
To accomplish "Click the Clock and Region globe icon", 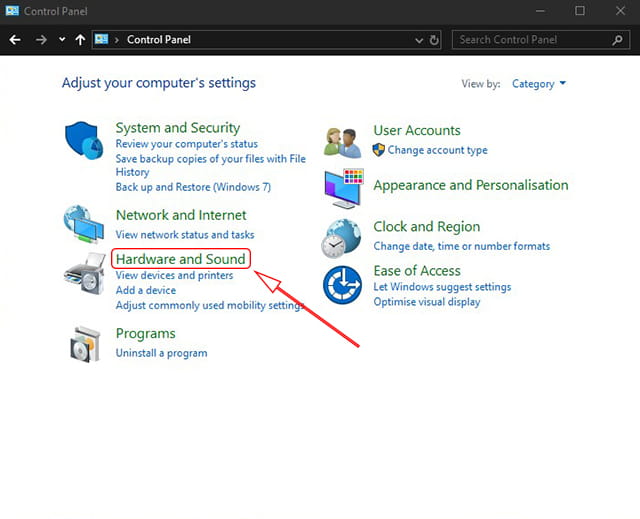I will click(x=341, y=238).
